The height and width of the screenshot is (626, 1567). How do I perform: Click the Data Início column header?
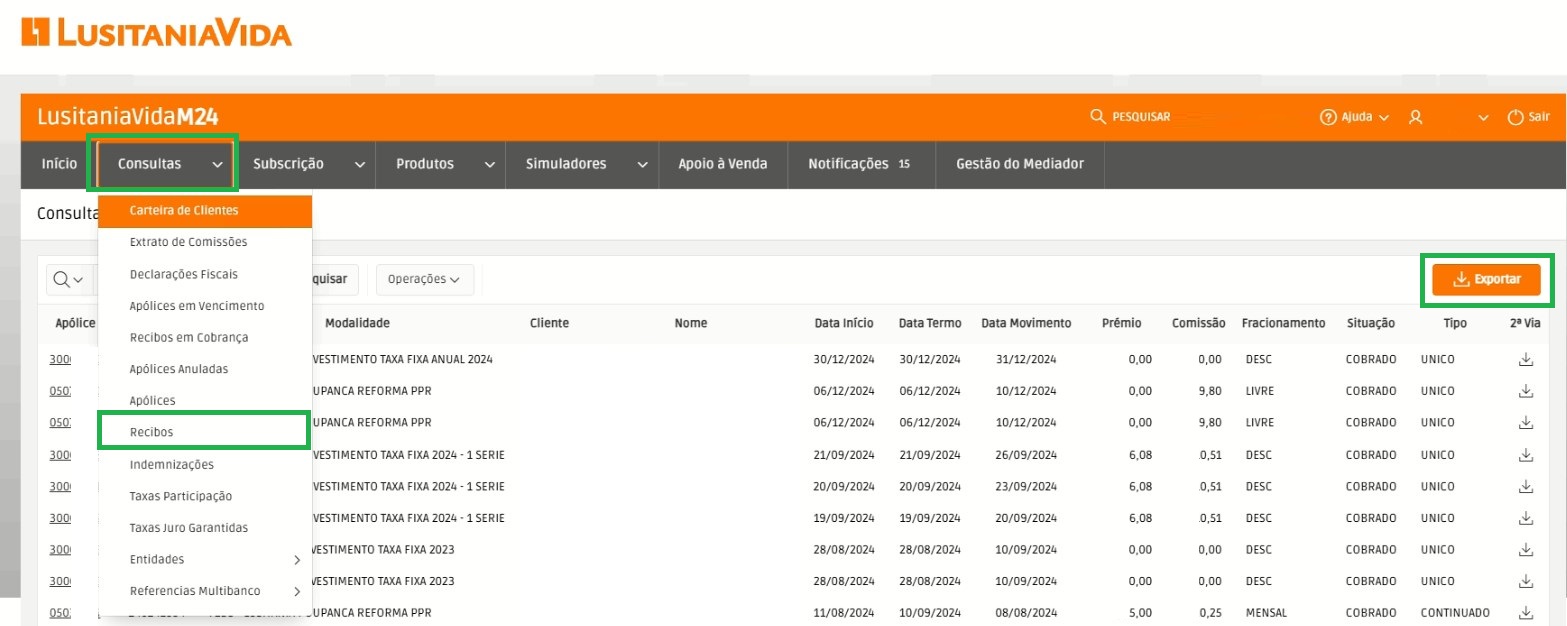(844, 323)
